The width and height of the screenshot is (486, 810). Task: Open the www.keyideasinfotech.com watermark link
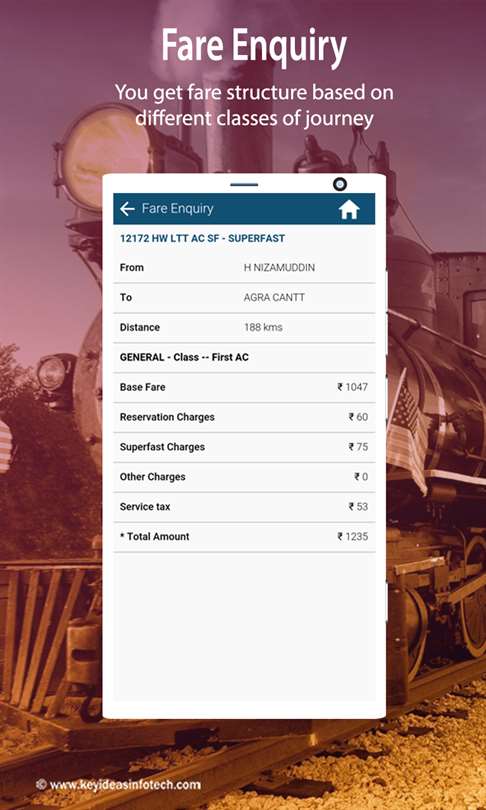coord(118,785)
